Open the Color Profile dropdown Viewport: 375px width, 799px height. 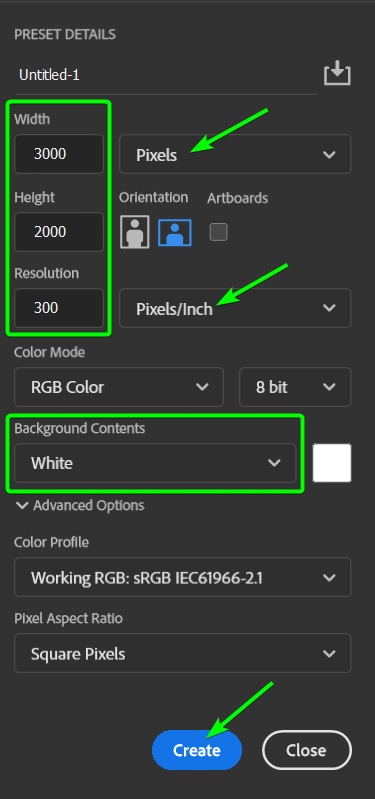[182, 577]
